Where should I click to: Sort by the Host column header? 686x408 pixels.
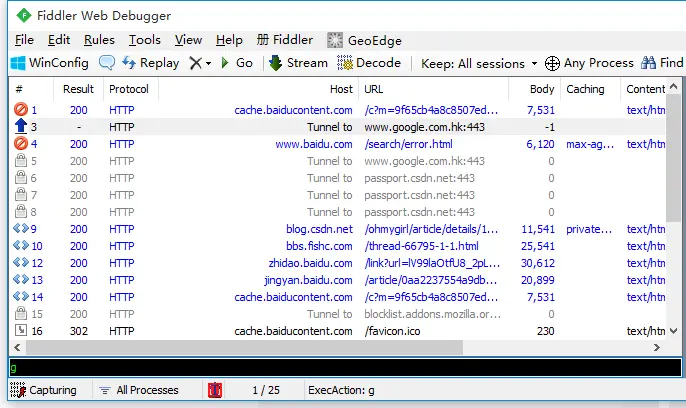tap(258, 89)
